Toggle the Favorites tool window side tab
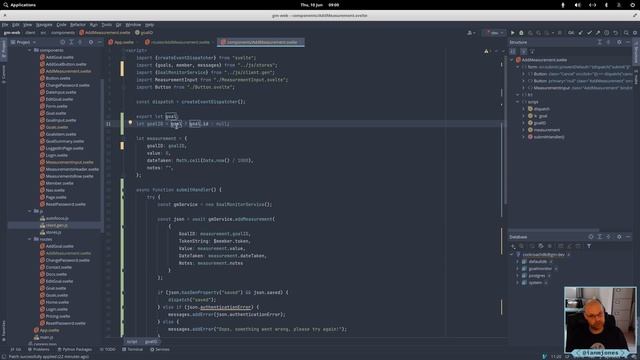The width and height of the screenshot is (640, 360). point(4,331)
